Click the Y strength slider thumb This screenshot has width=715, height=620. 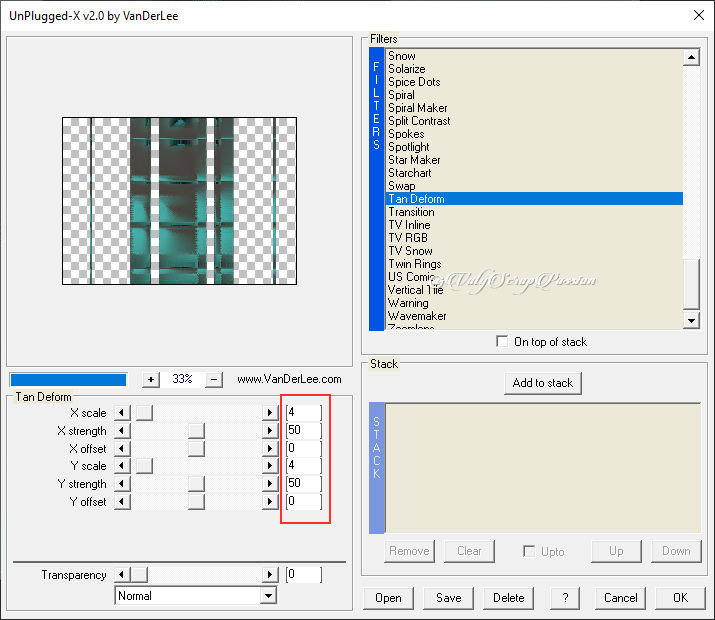[x=196, y=484]
